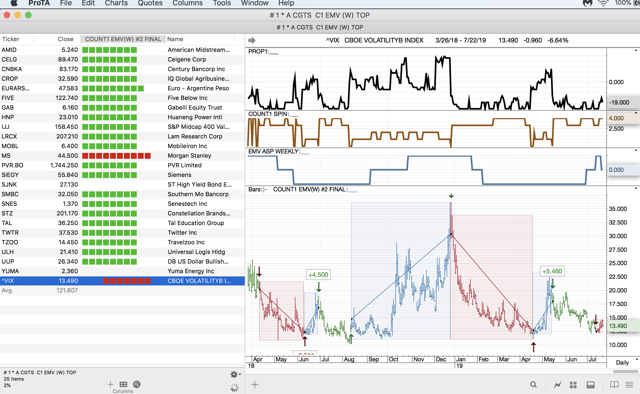Image resolution: width=640 pixels, height=394 pixels.
Task: Click the plus icon below the chart
Action: point(255,385)
